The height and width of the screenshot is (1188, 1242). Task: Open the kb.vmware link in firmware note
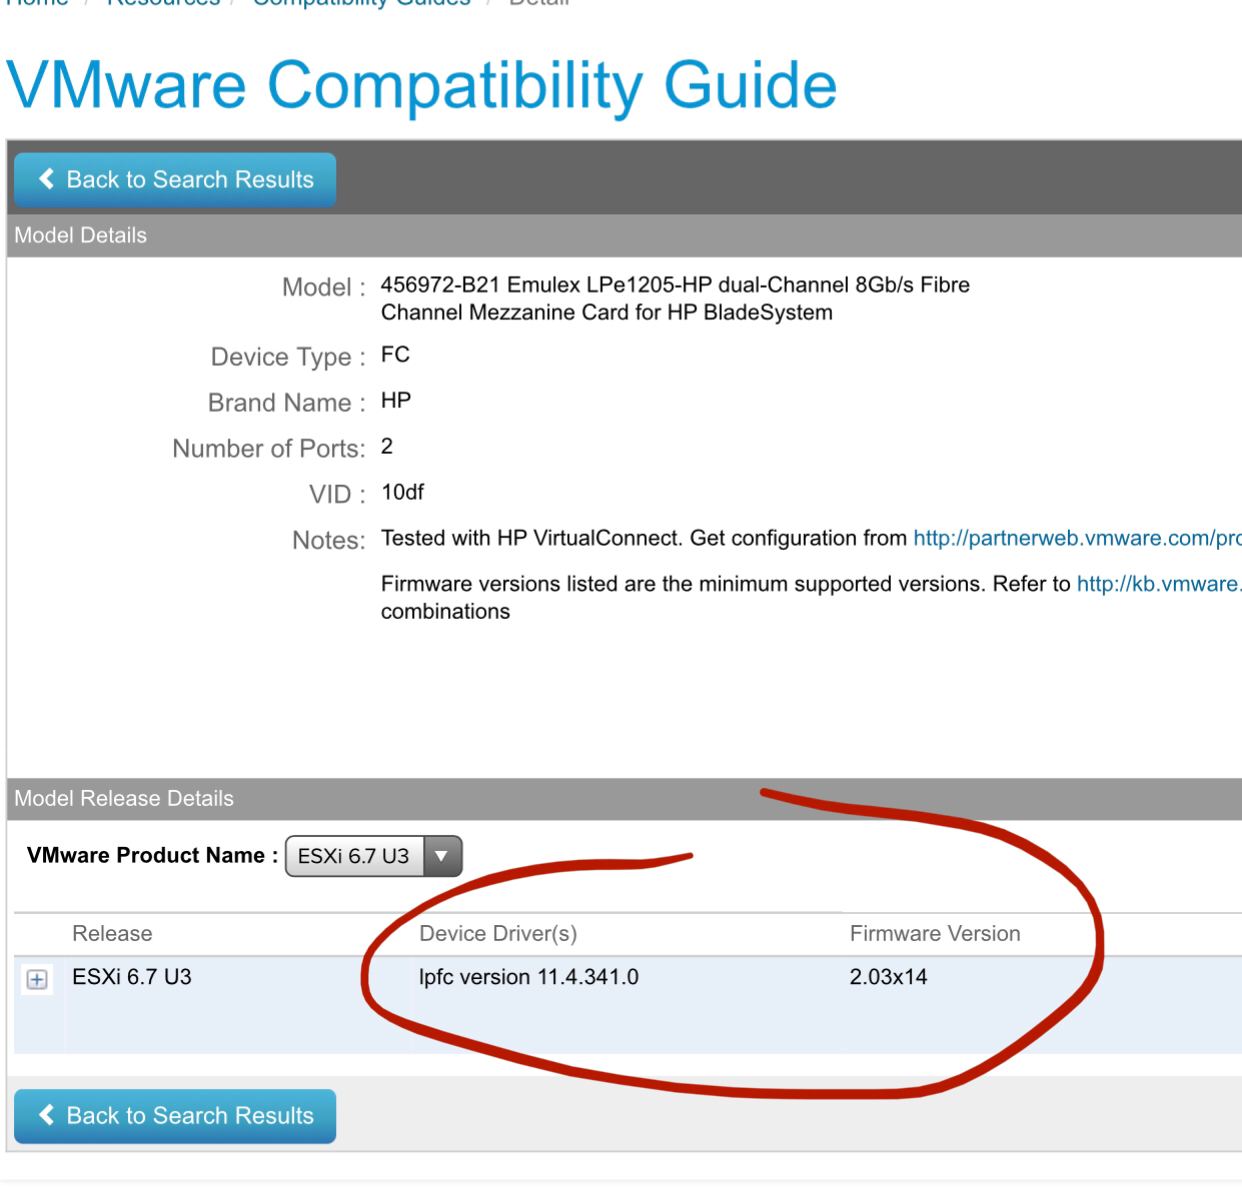[x=1159, y=584]
